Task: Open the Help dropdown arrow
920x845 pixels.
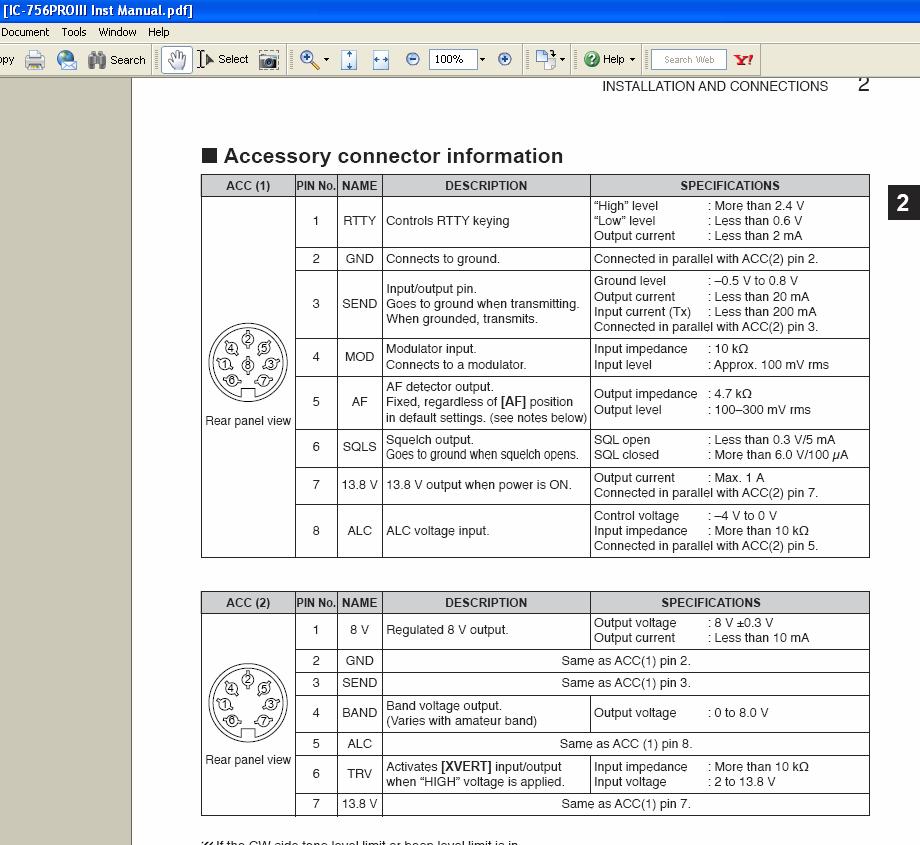Action: click(632, 60)
